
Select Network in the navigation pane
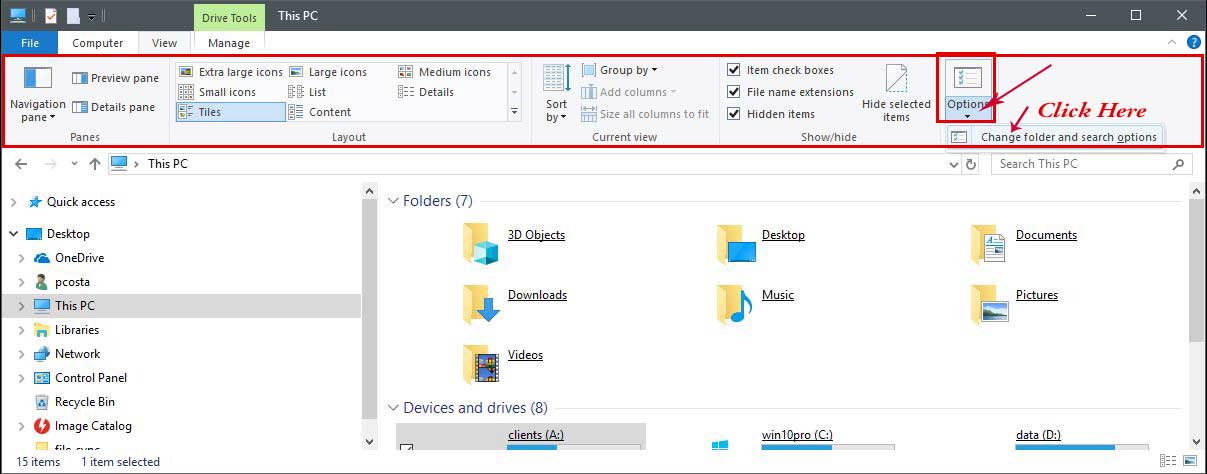pyautogui.click(x=77, y=354)
